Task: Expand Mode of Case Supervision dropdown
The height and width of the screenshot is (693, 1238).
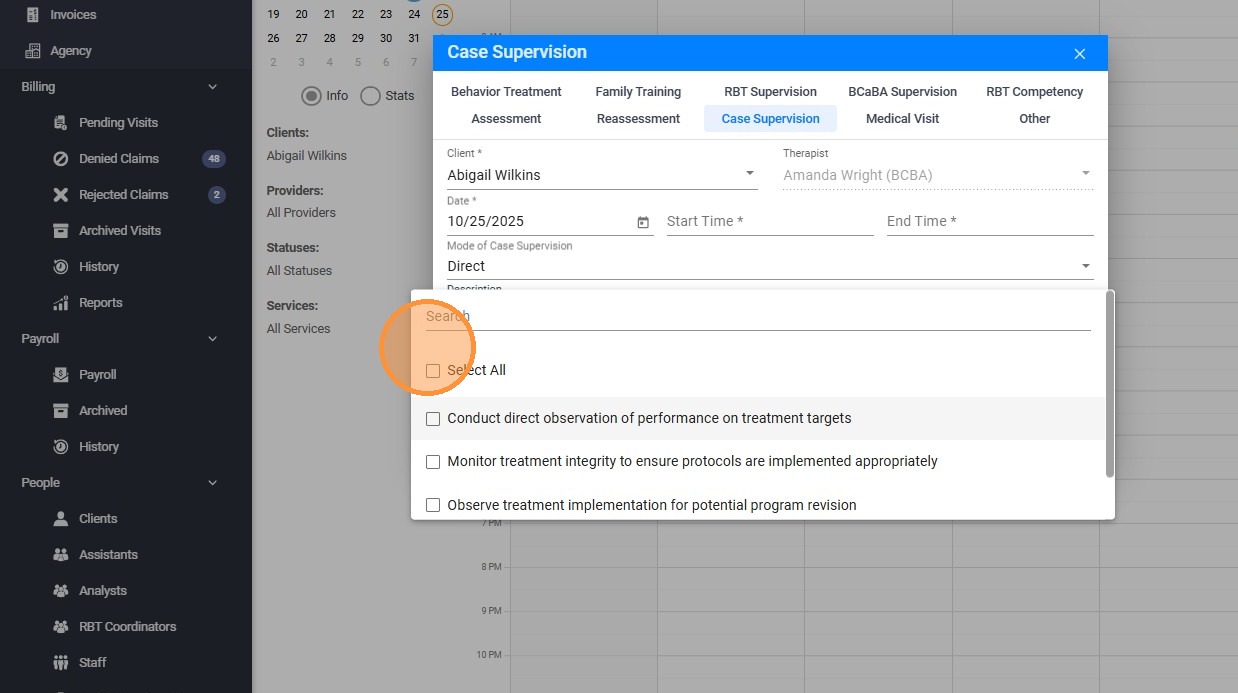Action: 1085,266
